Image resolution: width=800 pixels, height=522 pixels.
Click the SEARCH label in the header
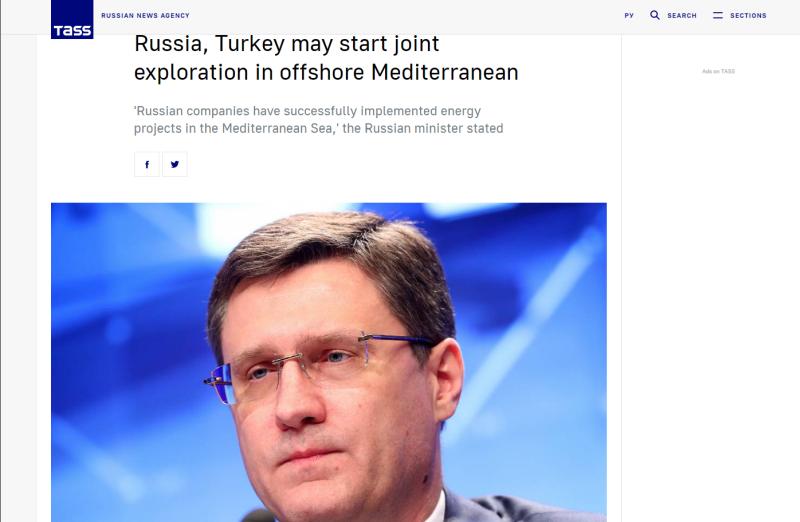(682, 16)
